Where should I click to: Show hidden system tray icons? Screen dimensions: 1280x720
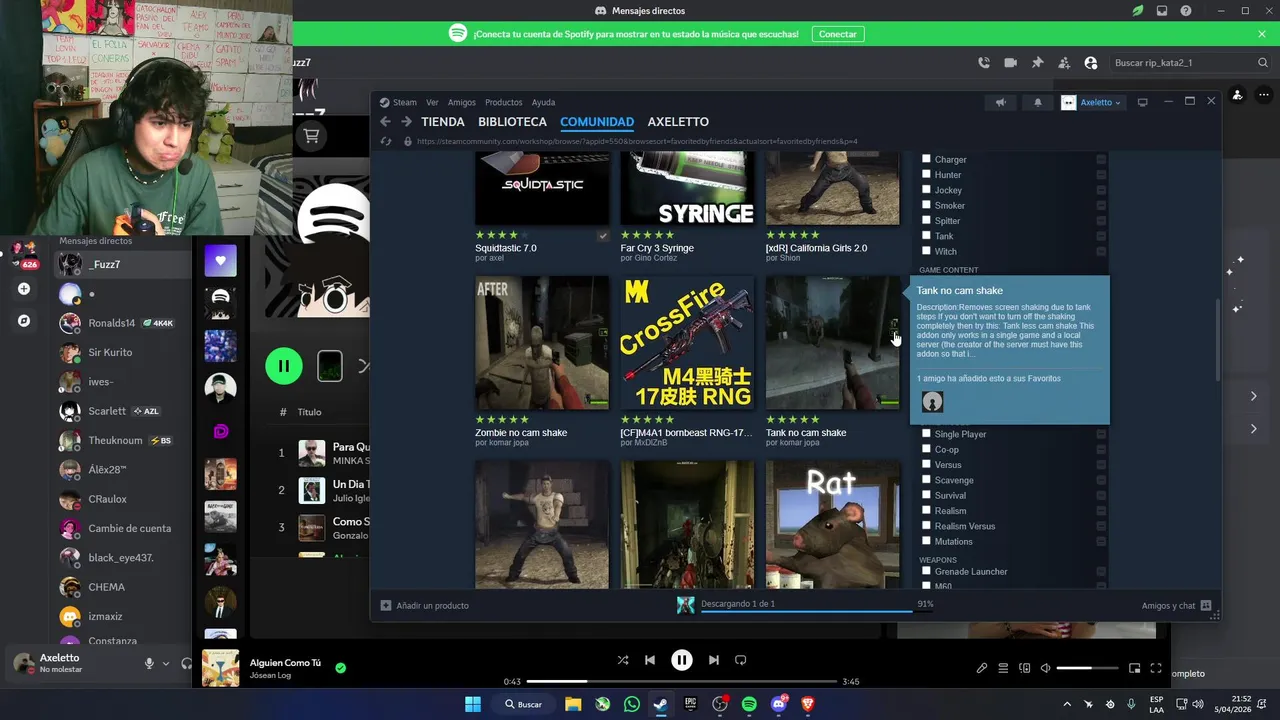point(1066,704)
